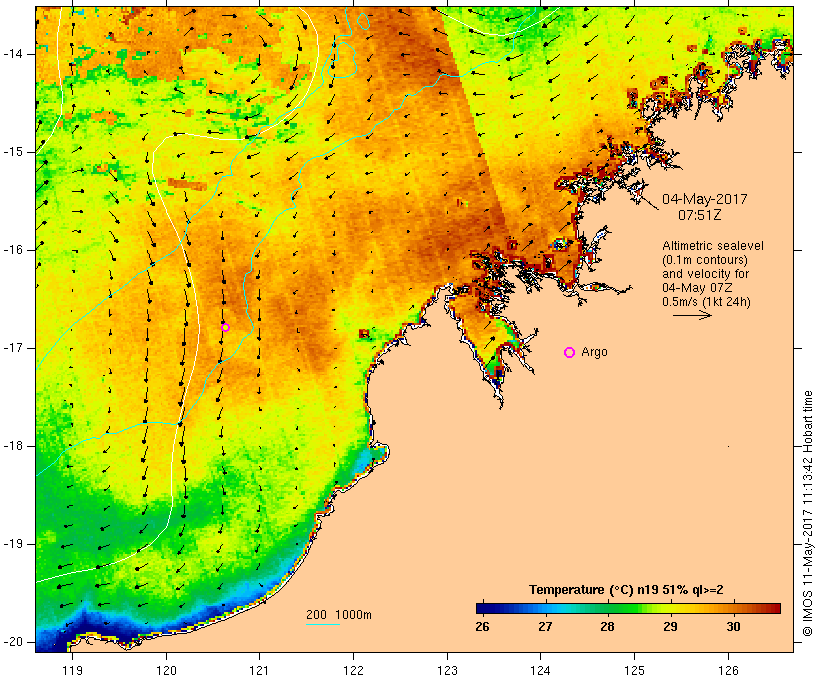The height and width of the screenshot is (680, 820).
Task: Click the latitude label -20
Action: (x=13, y=642)
